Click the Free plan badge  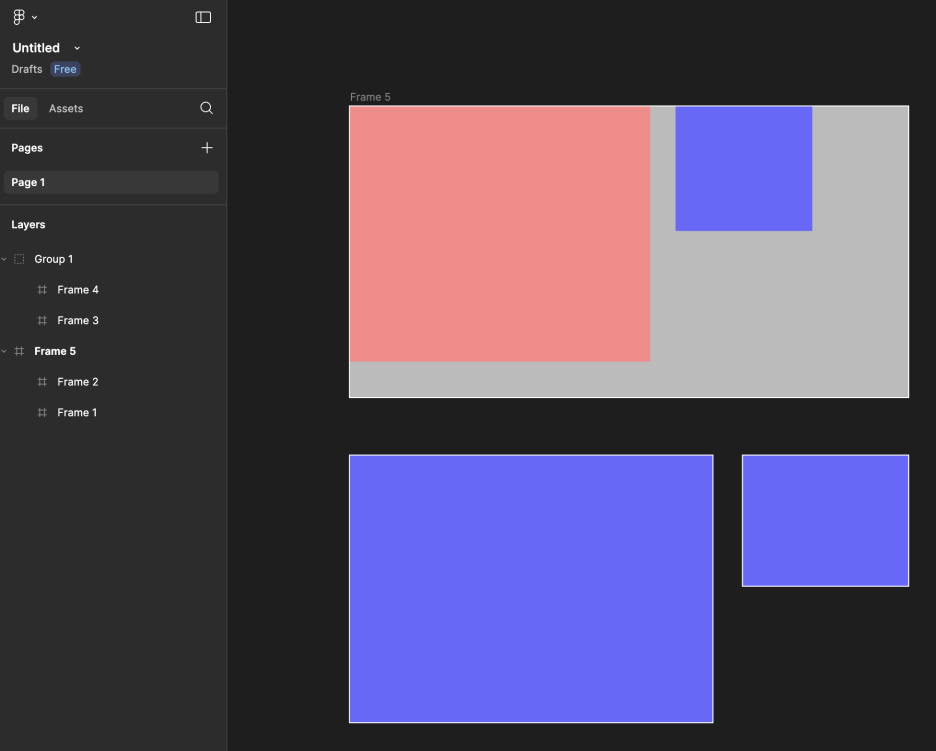coord(65,69)
